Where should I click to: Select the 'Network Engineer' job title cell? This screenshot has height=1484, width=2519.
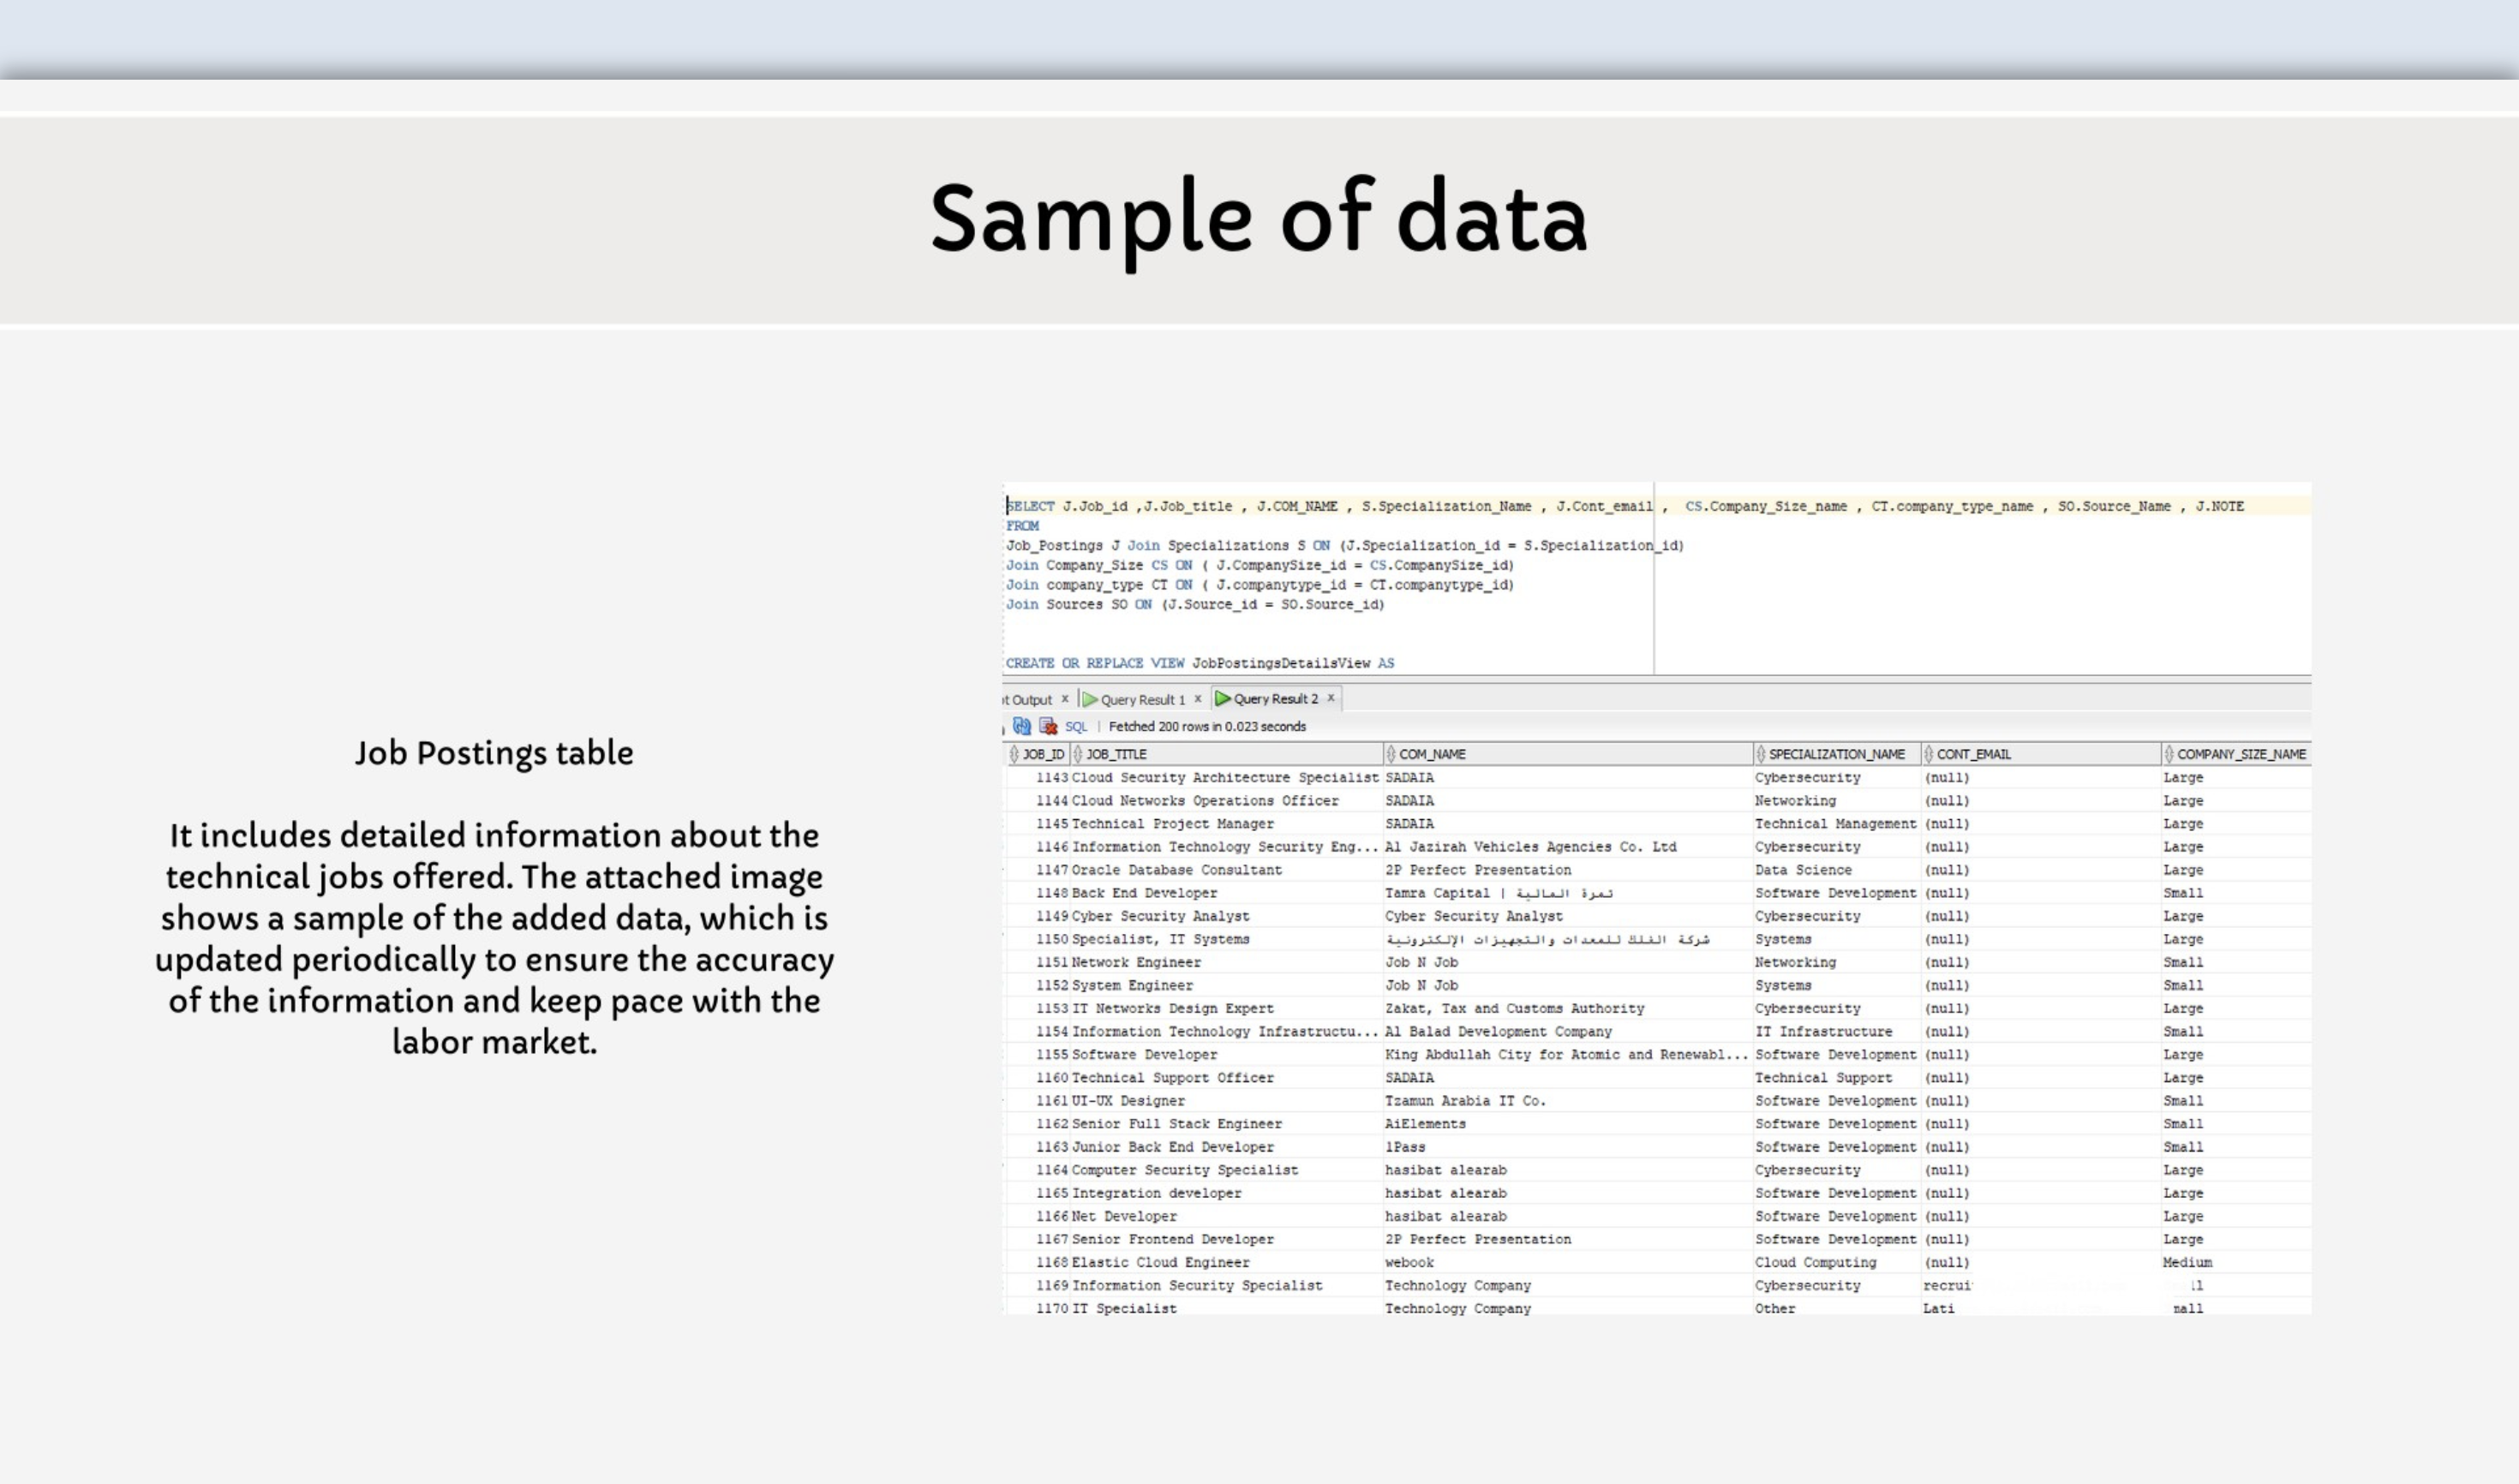pos(1225,962)
